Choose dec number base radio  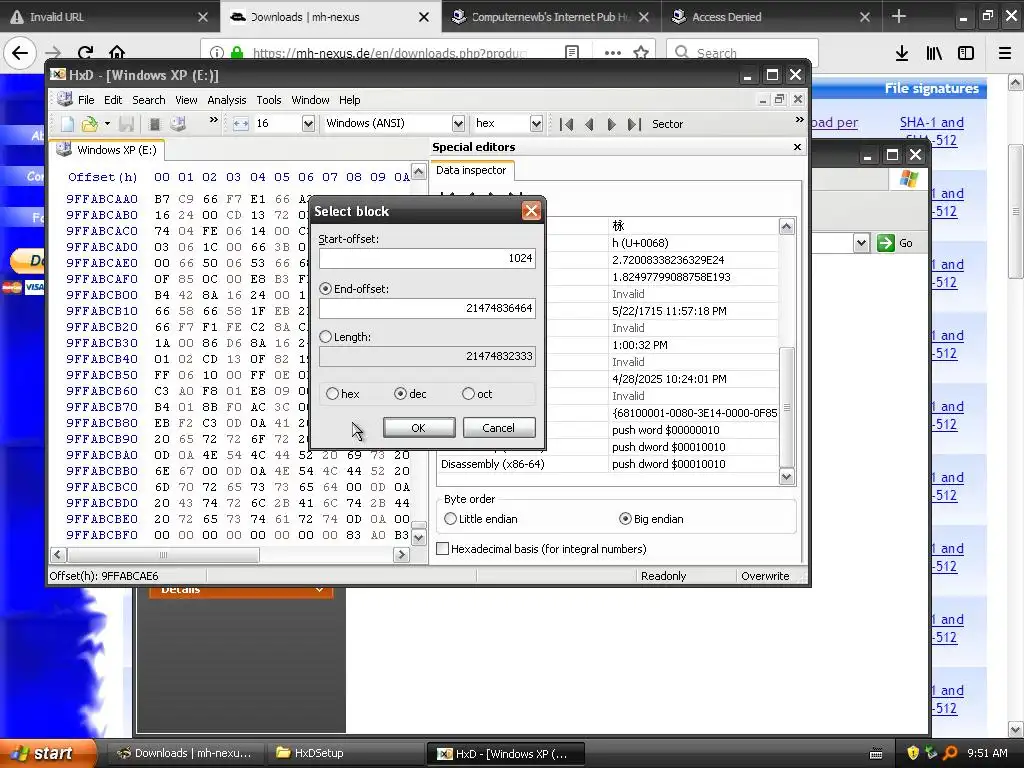click(400, 394)
